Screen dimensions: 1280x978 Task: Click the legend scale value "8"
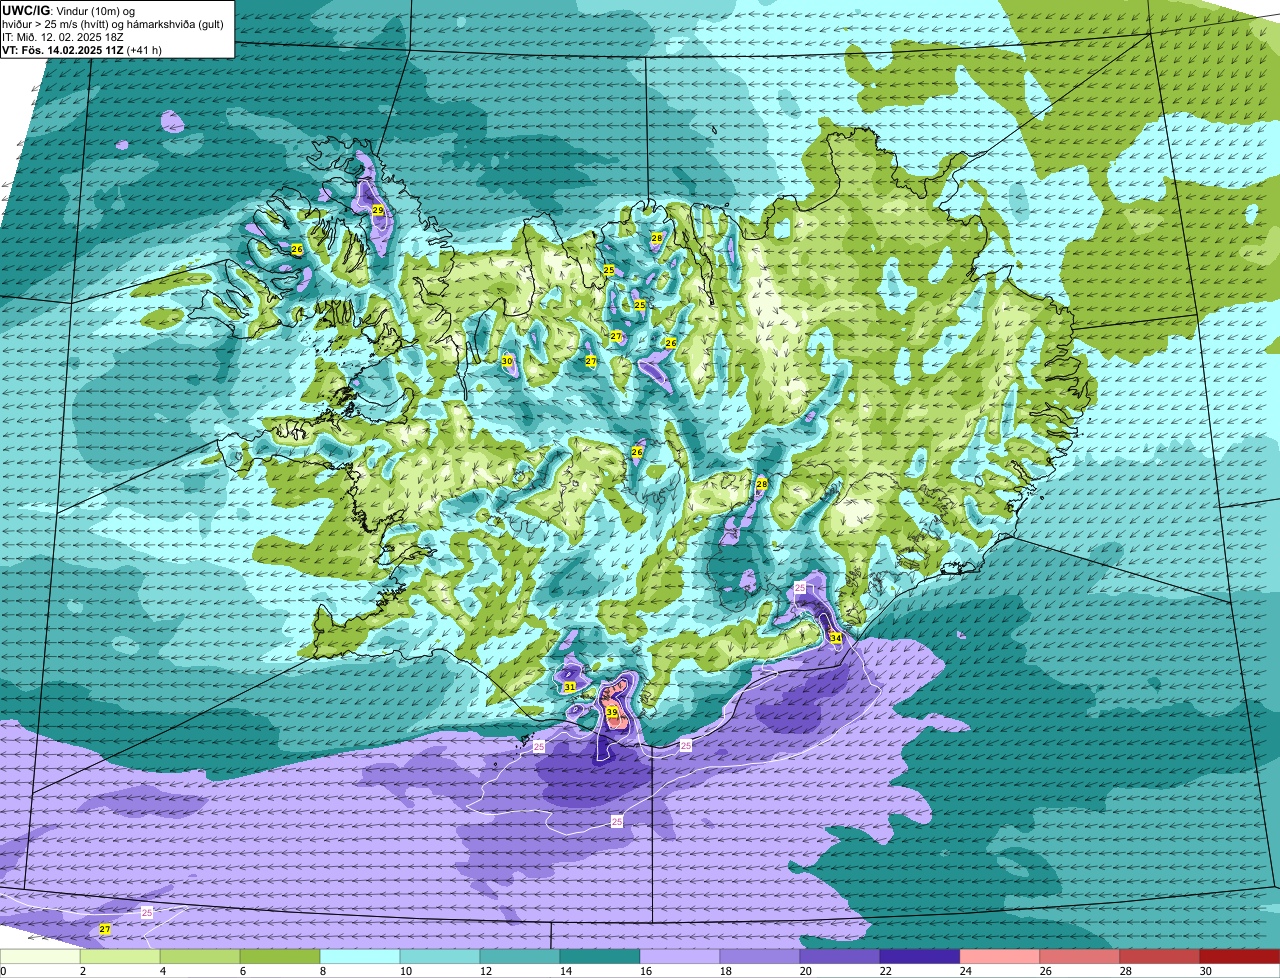coord(322,971)
